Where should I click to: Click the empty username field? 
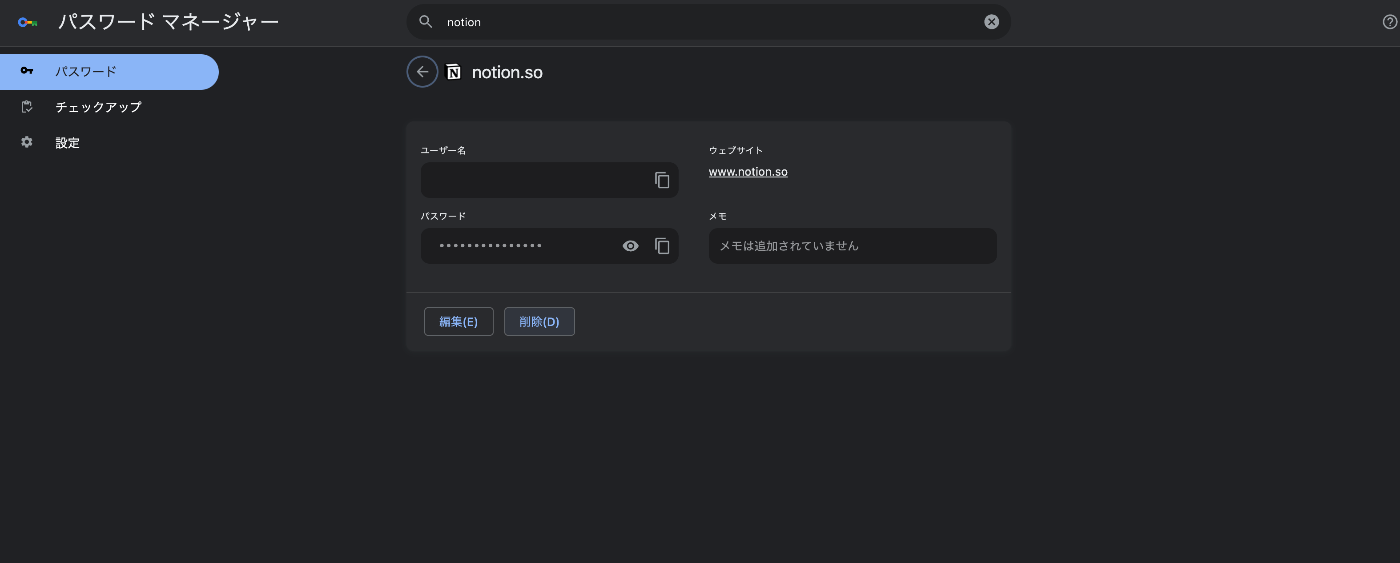pyautogui.click(x=550, y=180)
